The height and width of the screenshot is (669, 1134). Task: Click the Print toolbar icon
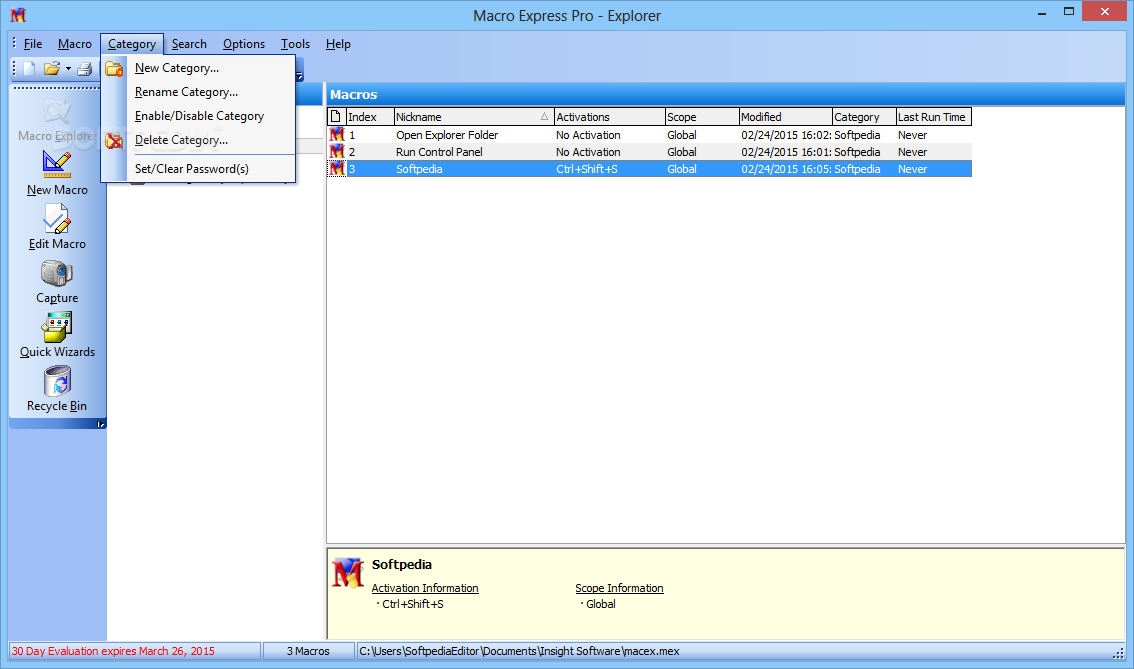pyautogui.click(x=85, y=69)
